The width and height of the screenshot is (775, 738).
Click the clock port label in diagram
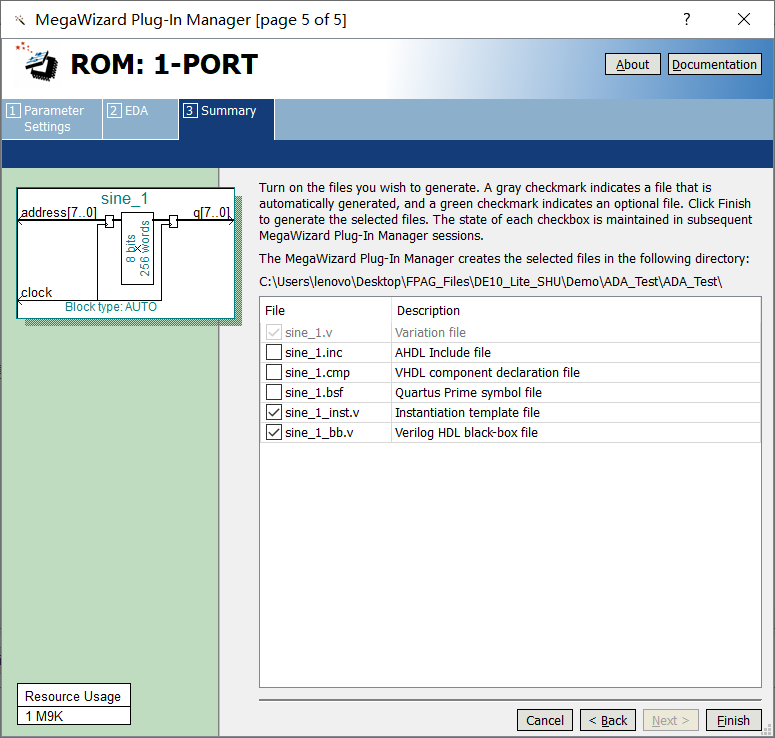pyautogui.click(x=36, y=292)
